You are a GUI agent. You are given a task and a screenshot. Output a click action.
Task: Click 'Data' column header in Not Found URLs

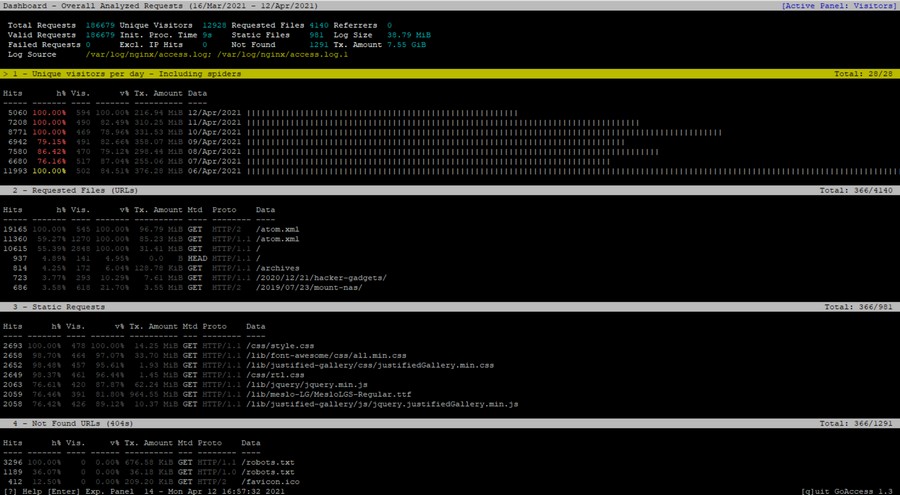(250, 443)
